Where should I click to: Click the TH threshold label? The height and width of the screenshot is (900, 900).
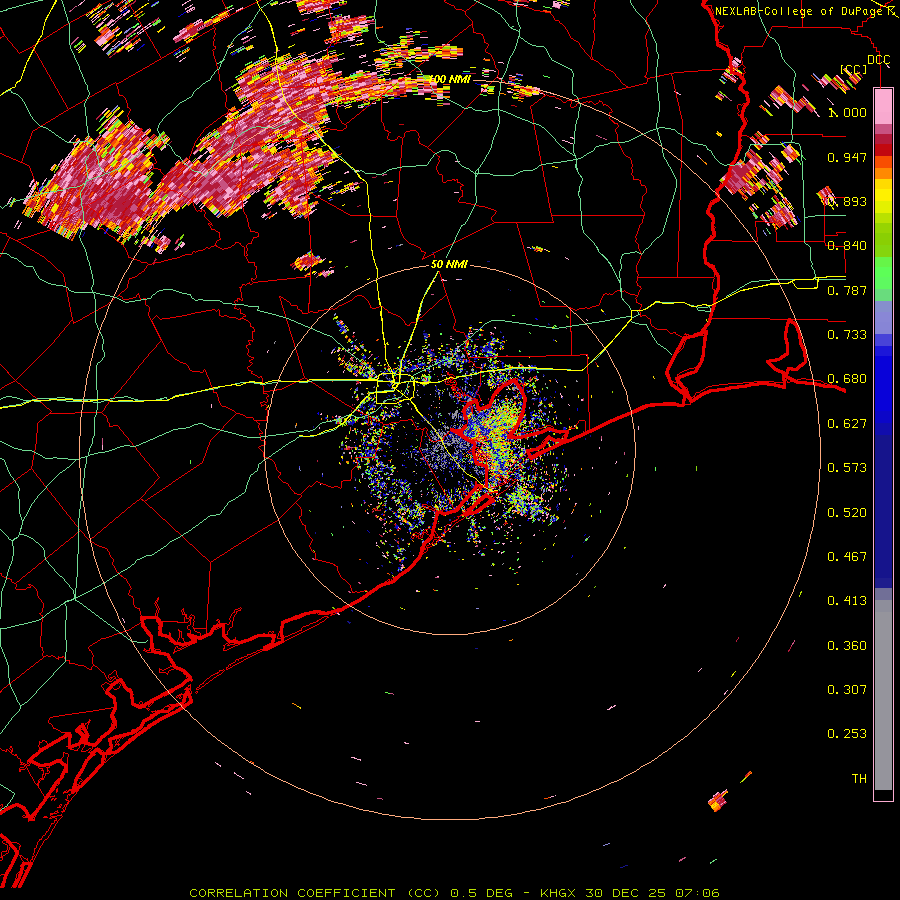coord(859,779)
